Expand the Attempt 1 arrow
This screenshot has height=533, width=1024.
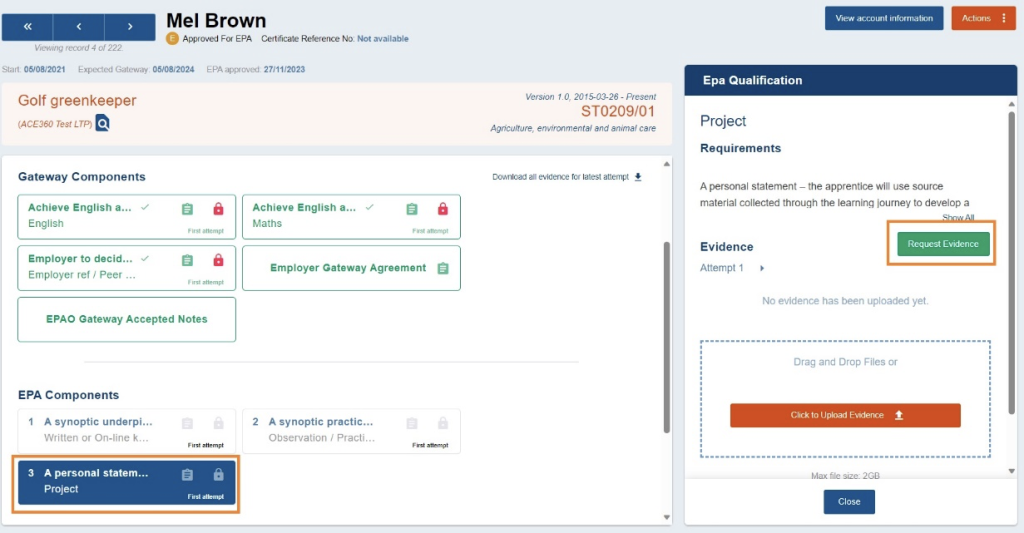click(762, 268)
